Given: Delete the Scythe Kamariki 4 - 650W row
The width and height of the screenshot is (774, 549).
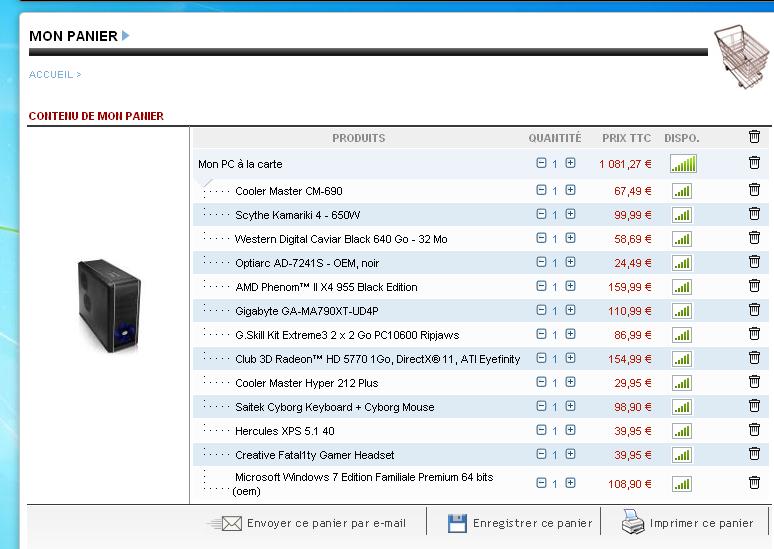Looking at the screenshot, I should (x=754, y=213).
